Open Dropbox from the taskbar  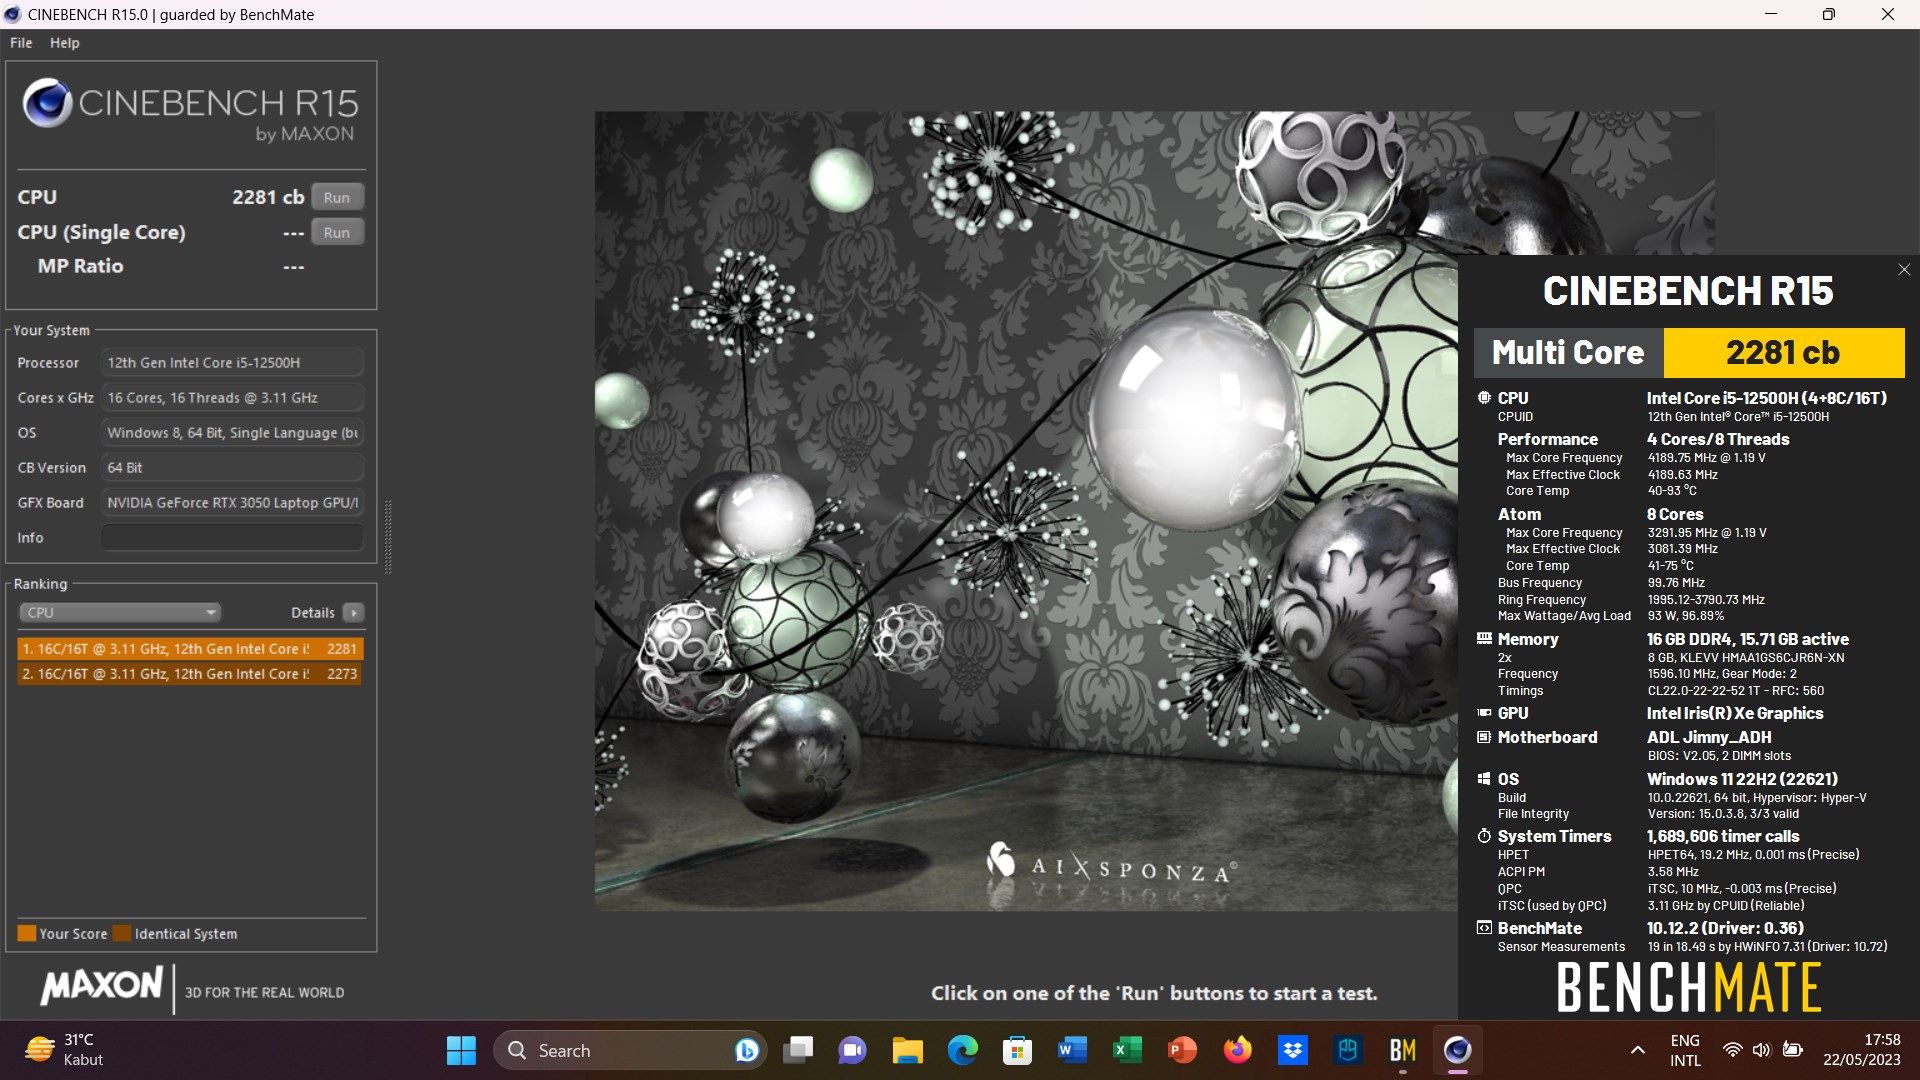[x=1293, y=1050]
